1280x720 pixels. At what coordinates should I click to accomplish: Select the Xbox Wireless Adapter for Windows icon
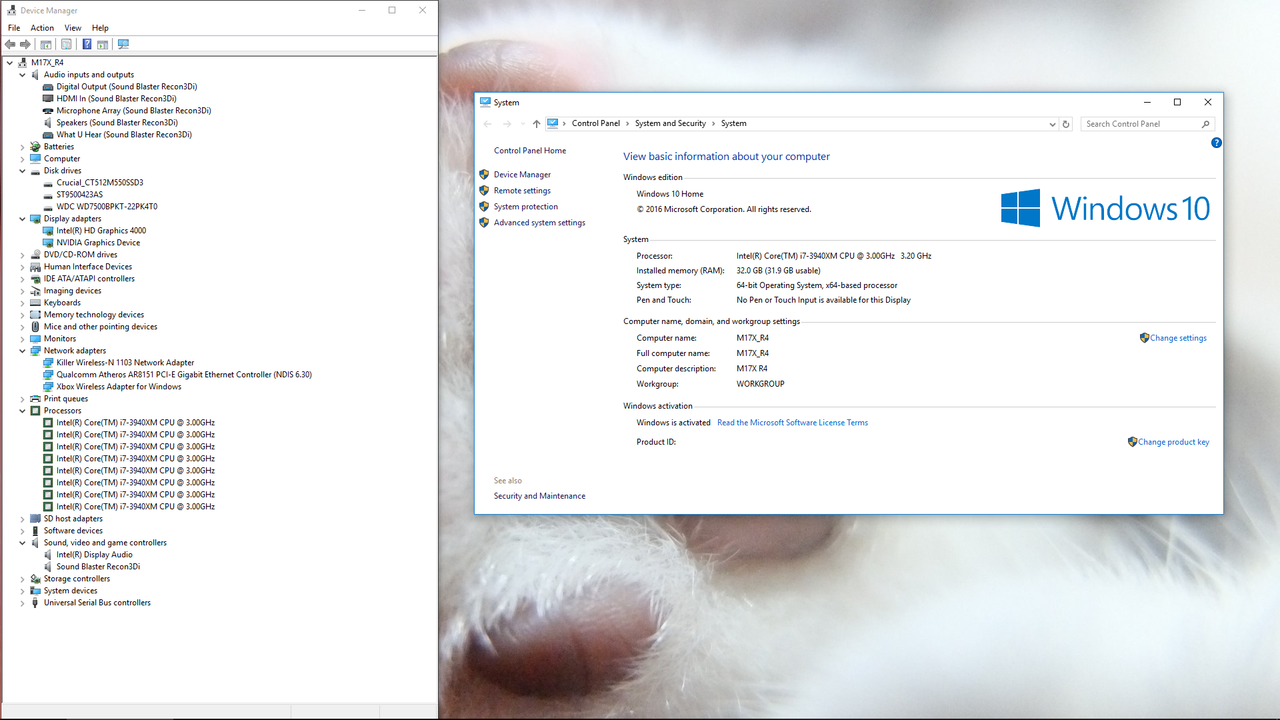48,387
